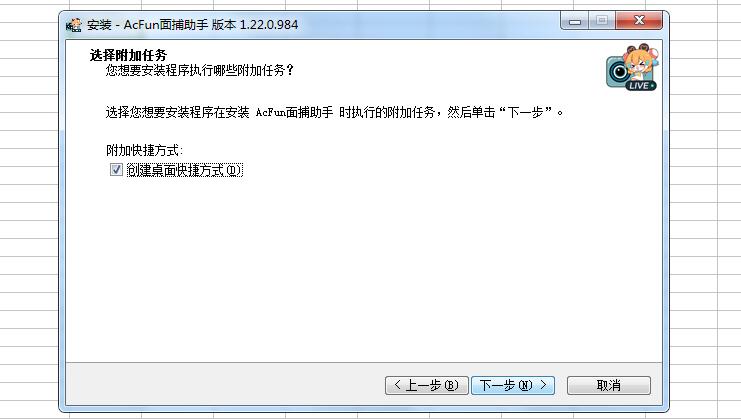Image resolution: width=741 pixels, height=419 pixels.
Task: Open the installer icon system menu in title bar
Action: [73, 25]
